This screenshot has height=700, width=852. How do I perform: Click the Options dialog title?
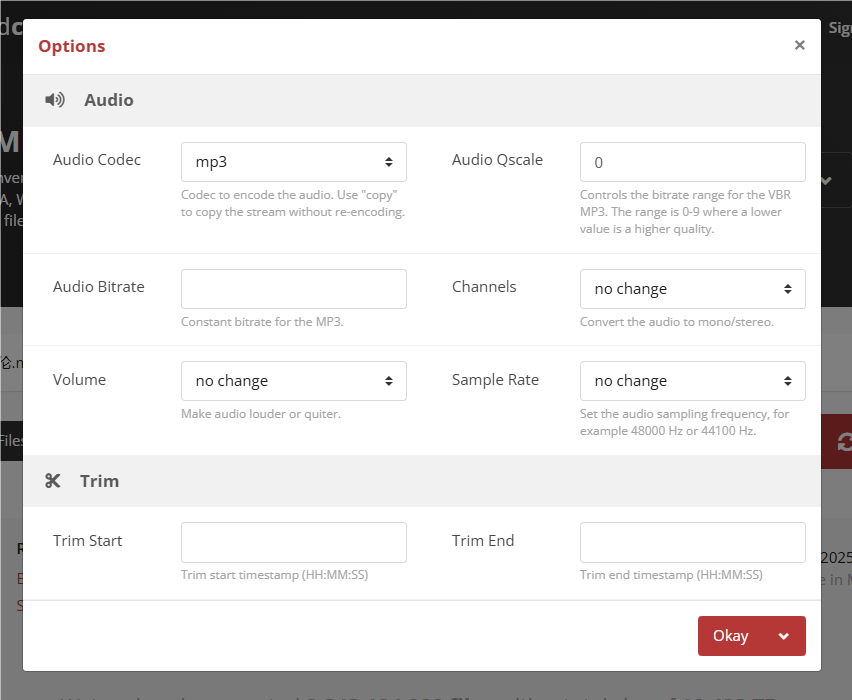tap(71, 46)
